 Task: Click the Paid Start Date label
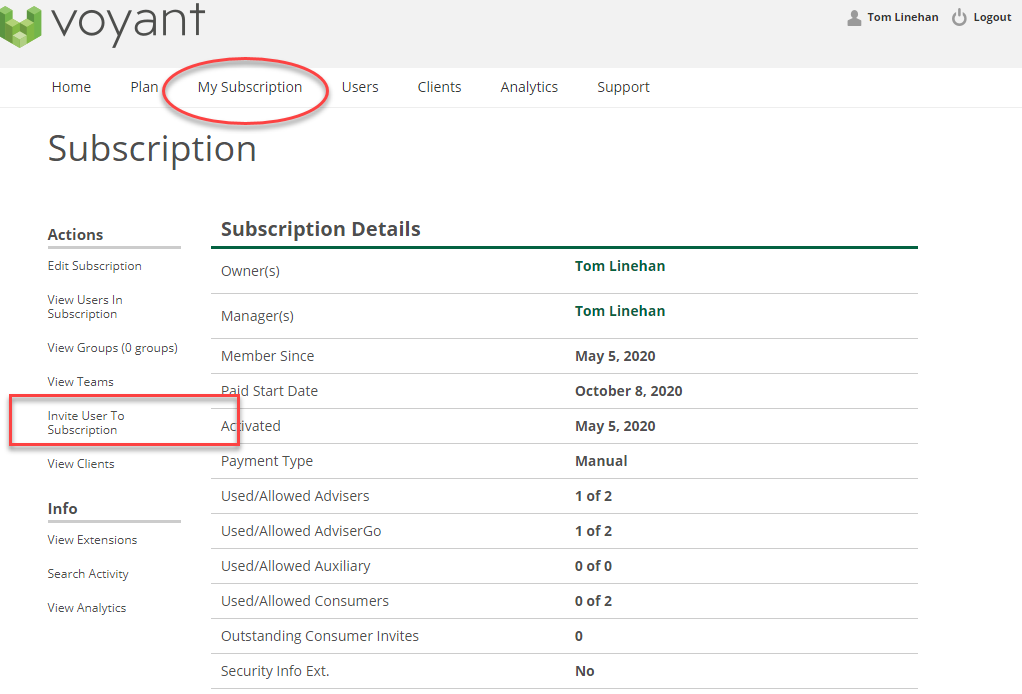pos(269,391)
